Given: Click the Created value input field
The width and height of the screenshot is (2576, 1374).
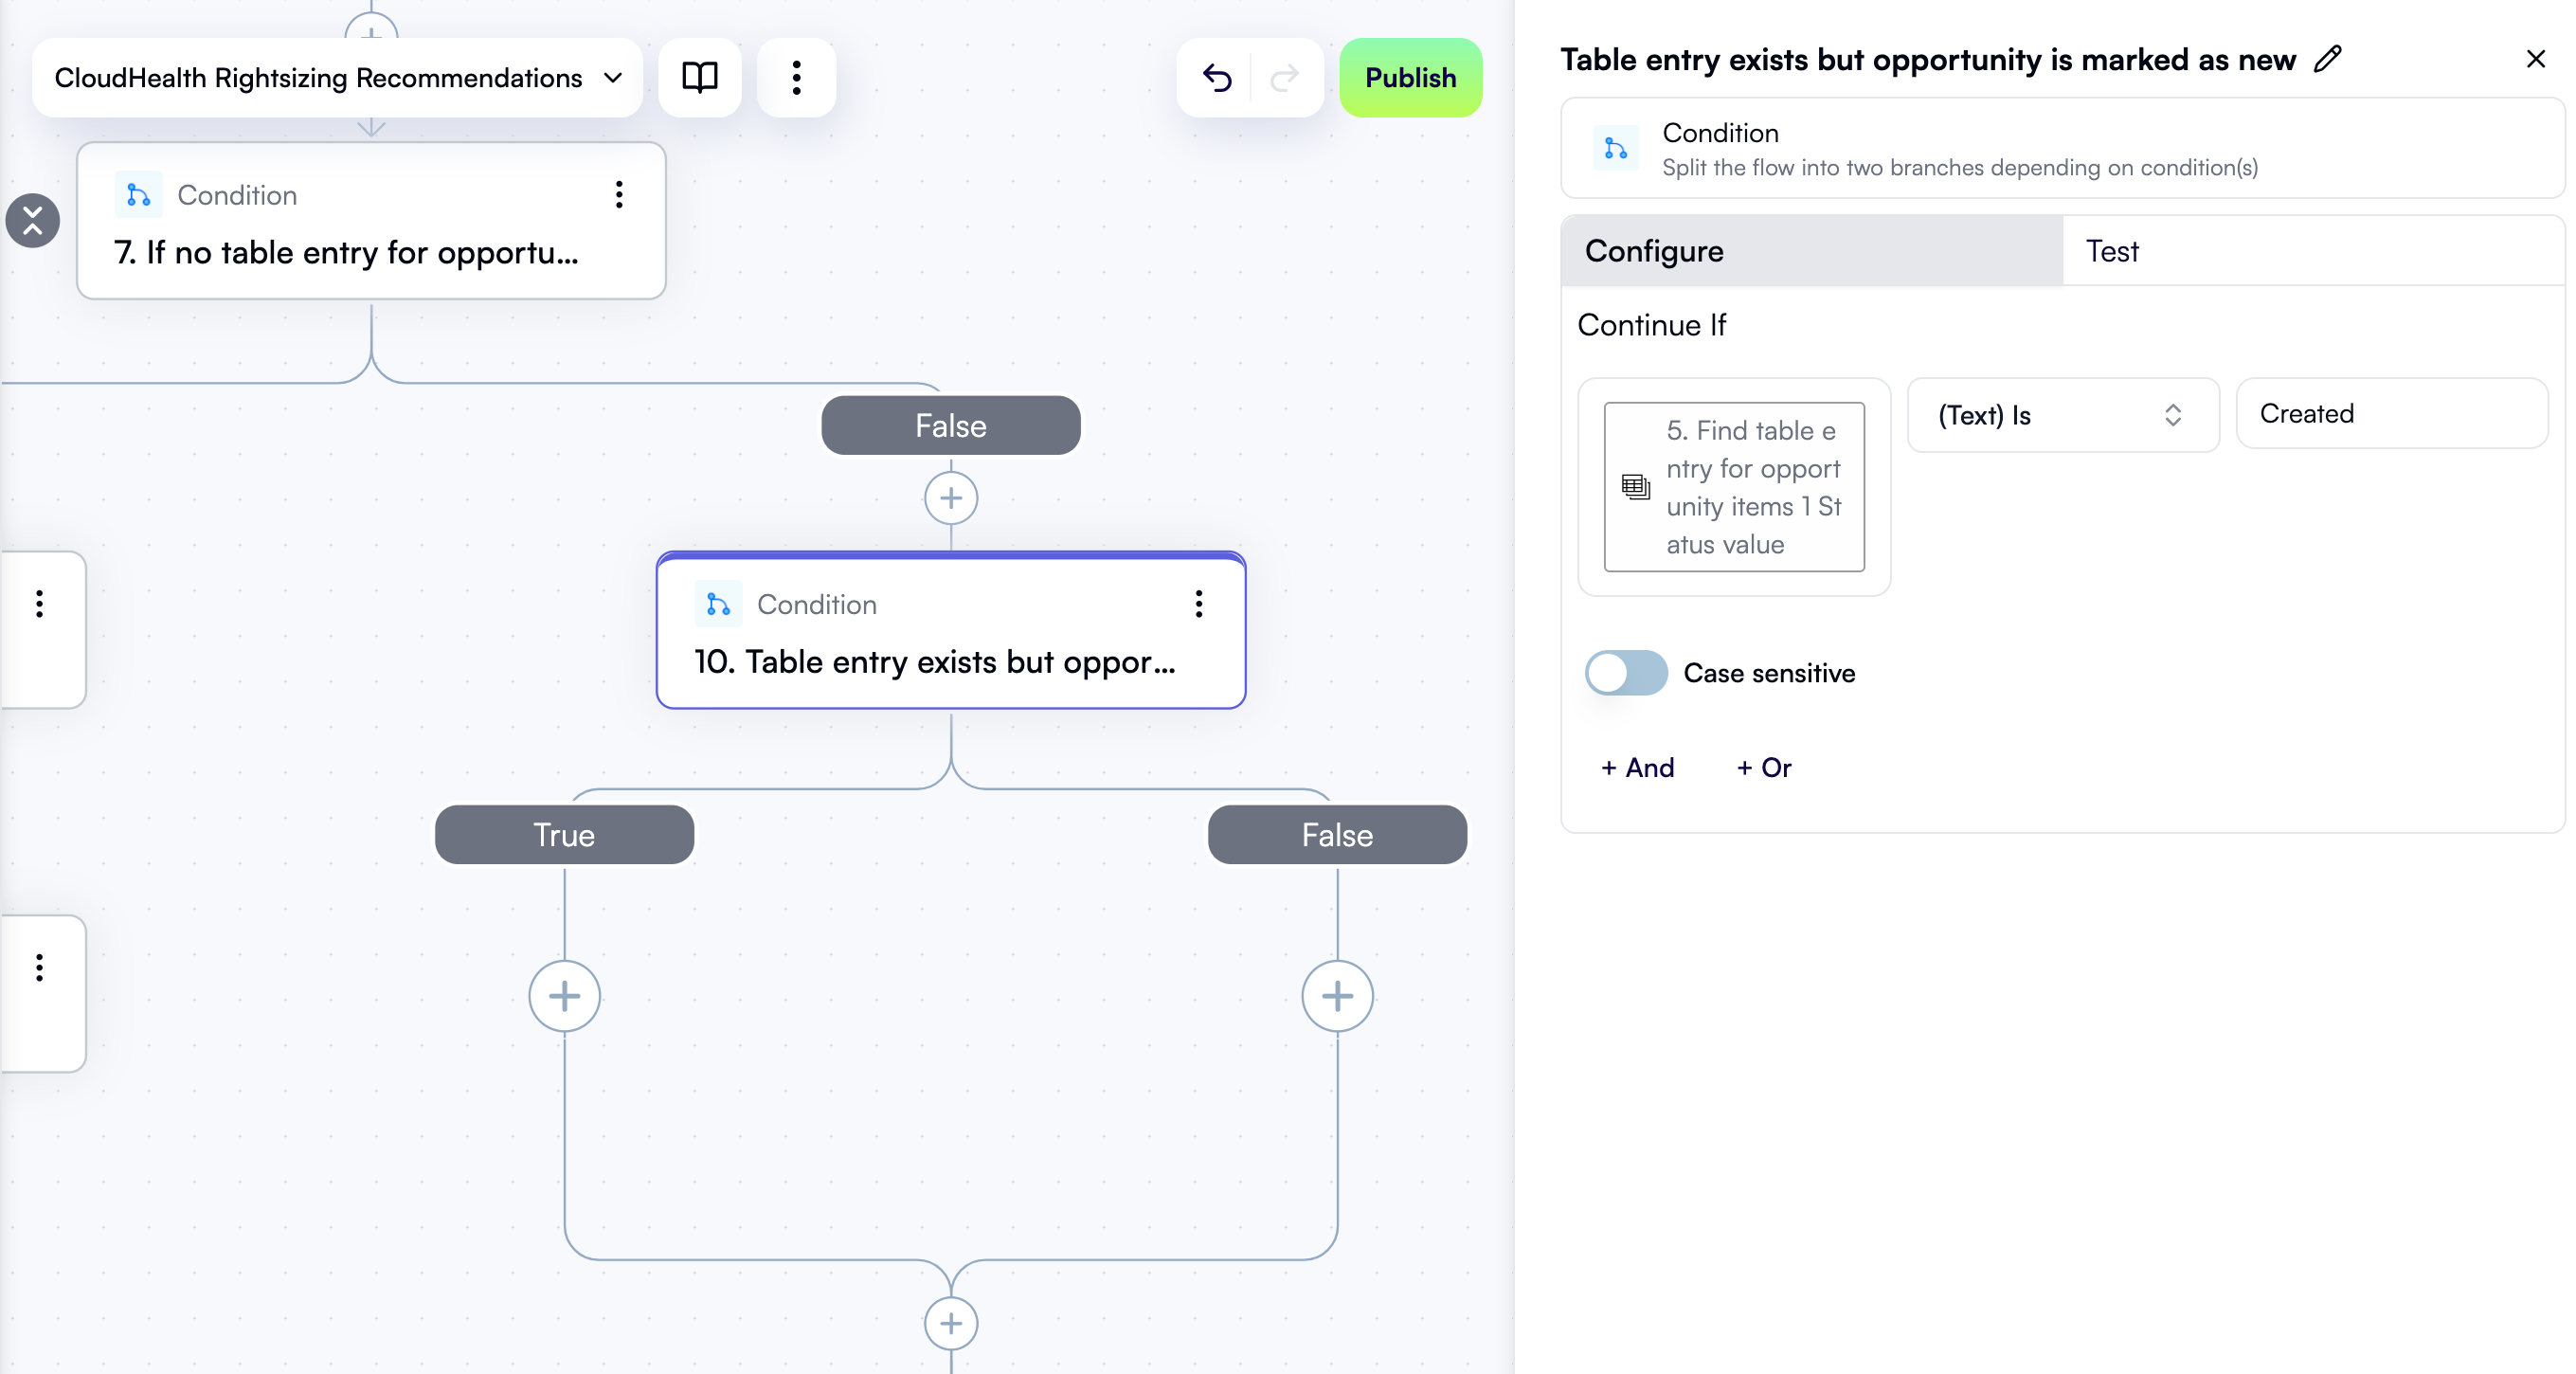Looking at the screenshot, I should 2391,413.
